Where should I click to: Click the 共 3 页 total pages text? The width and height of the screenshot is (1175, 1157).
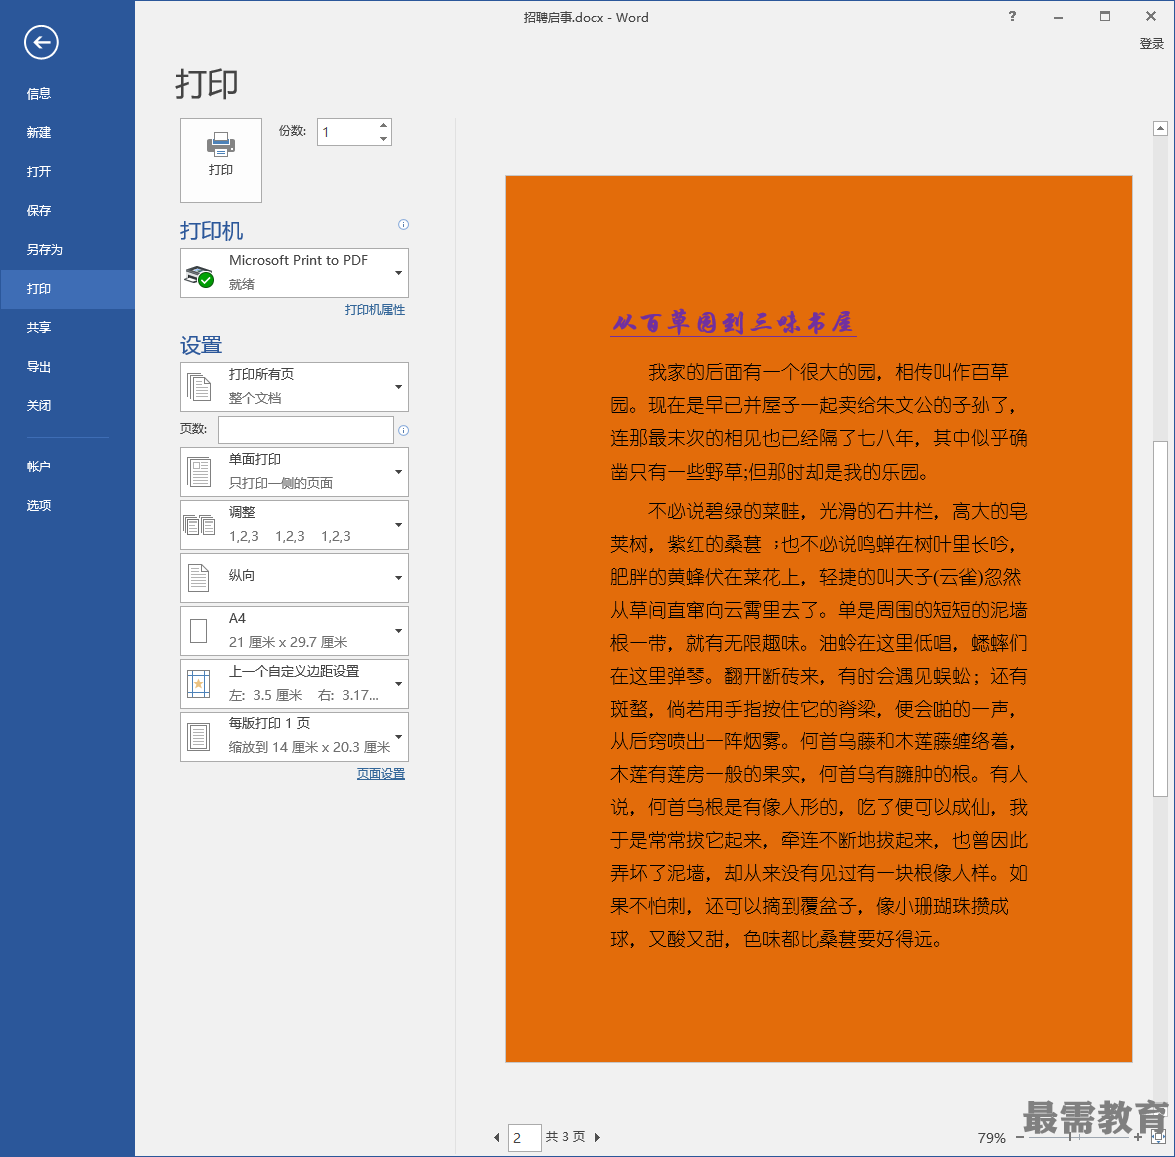[565, 1137]
